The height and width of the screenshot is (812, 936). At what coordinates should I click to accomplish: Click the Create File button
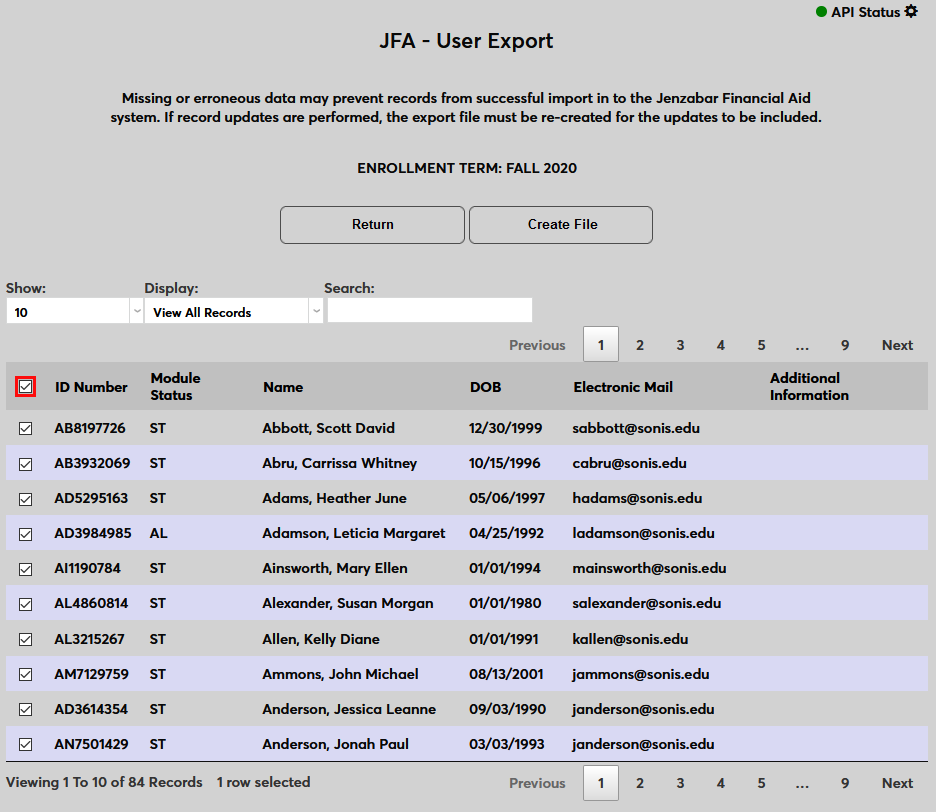point(561,225)
